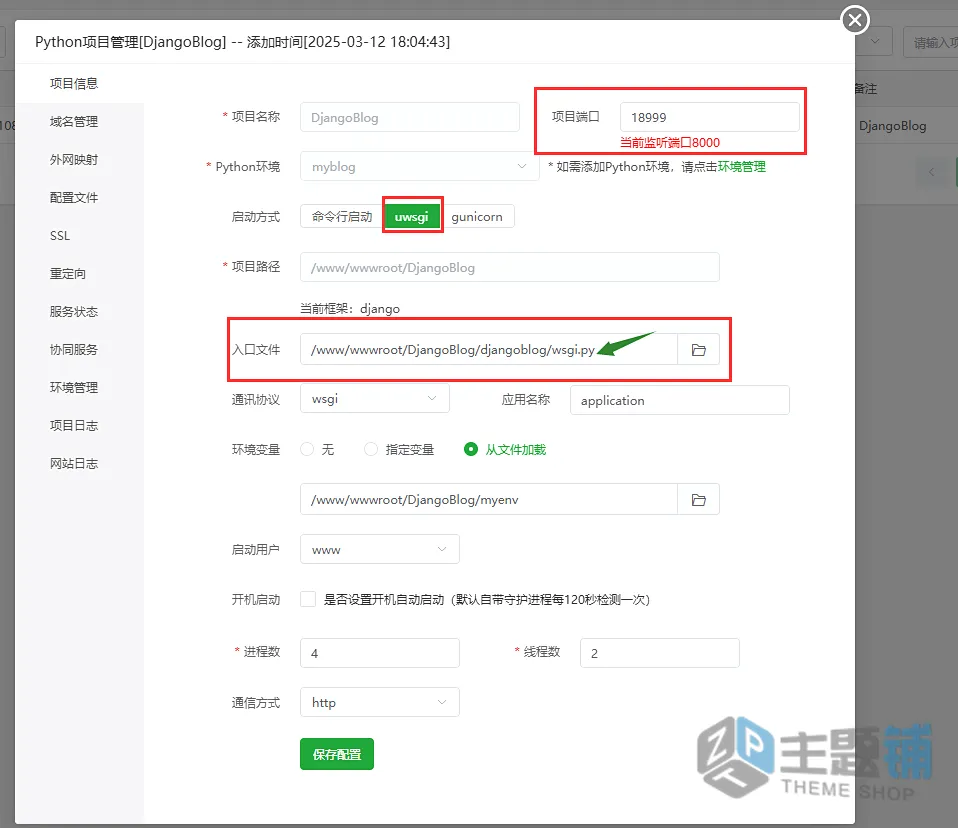Image resolution: width=958 pixels, height=828 pixels.
Task: Open the 外网映射 tab
Action: [74, 159]
